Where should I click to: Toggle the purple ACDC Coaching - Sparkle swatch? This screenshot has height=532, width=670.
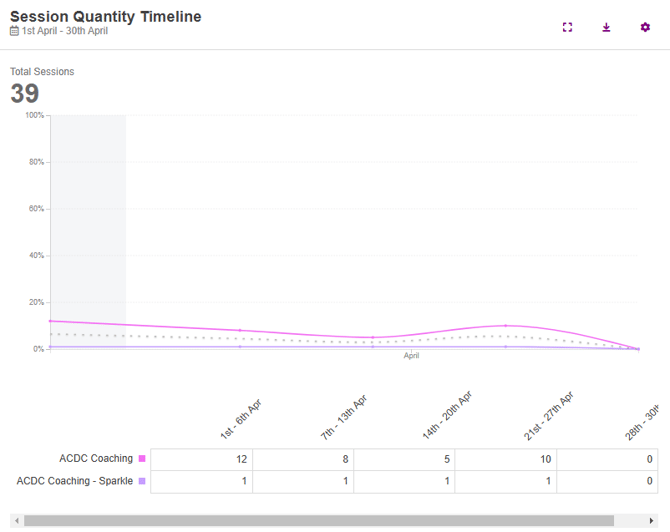[x=142, y=481]
